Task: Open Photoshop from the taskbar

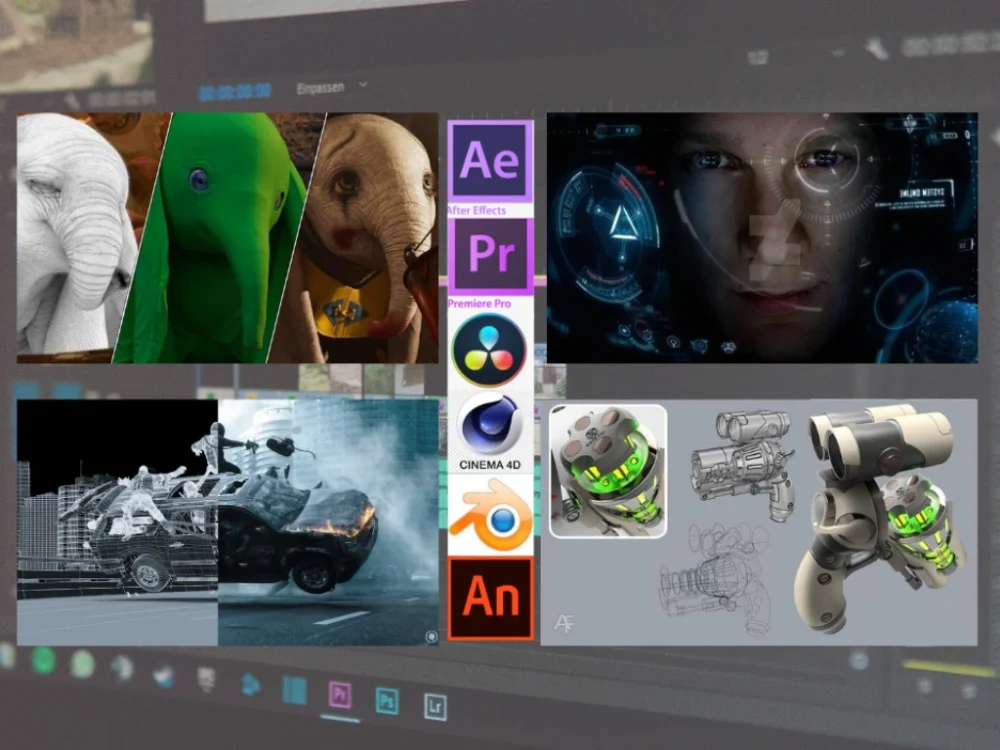Action: tap(385, 700)
